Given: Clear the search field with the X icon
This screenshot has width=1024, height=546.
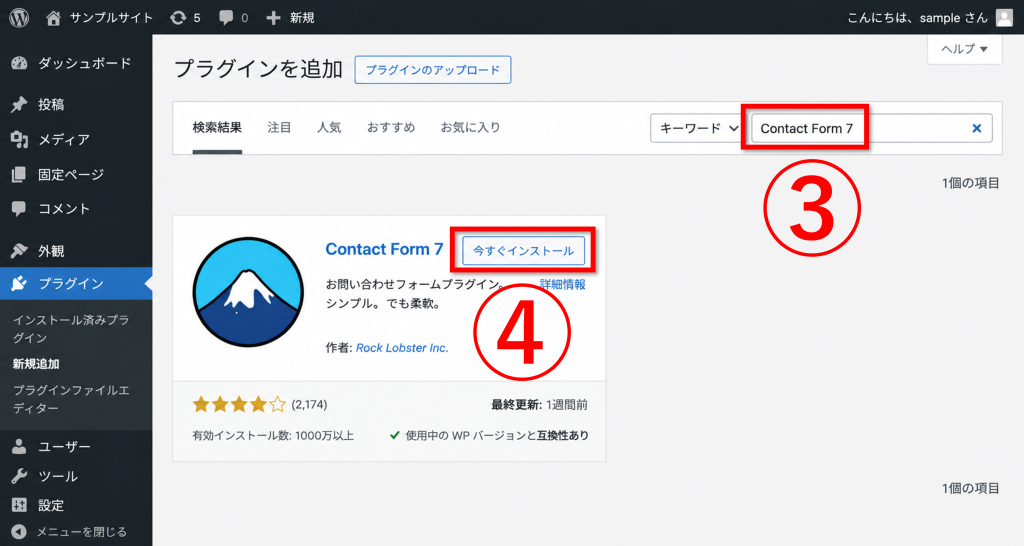Looking at the screenshot, I should point(977,129).
